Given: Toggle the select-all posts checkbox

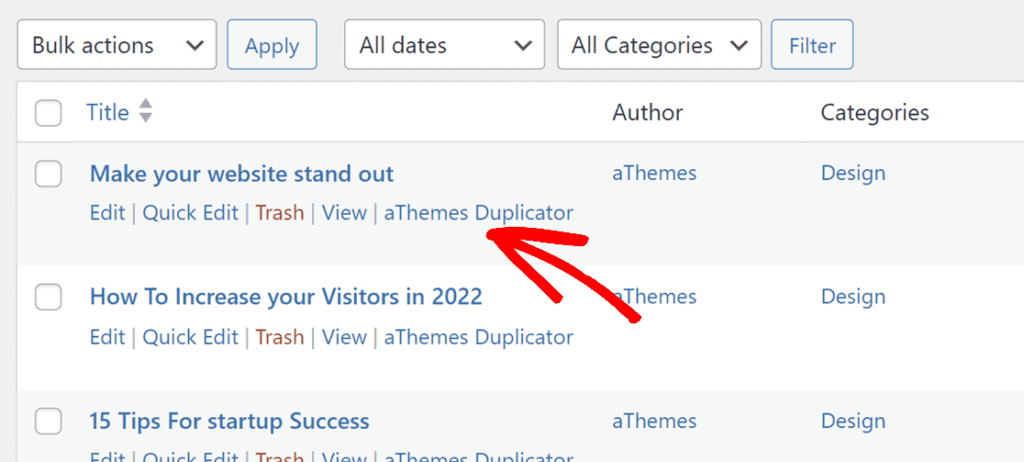Looking at the screenshot, I should [48, 113].
